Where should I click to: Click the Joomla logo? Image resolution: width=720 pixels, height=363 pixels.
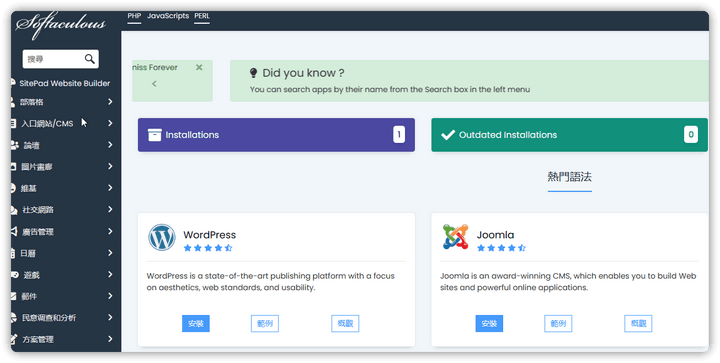(455, 237)
